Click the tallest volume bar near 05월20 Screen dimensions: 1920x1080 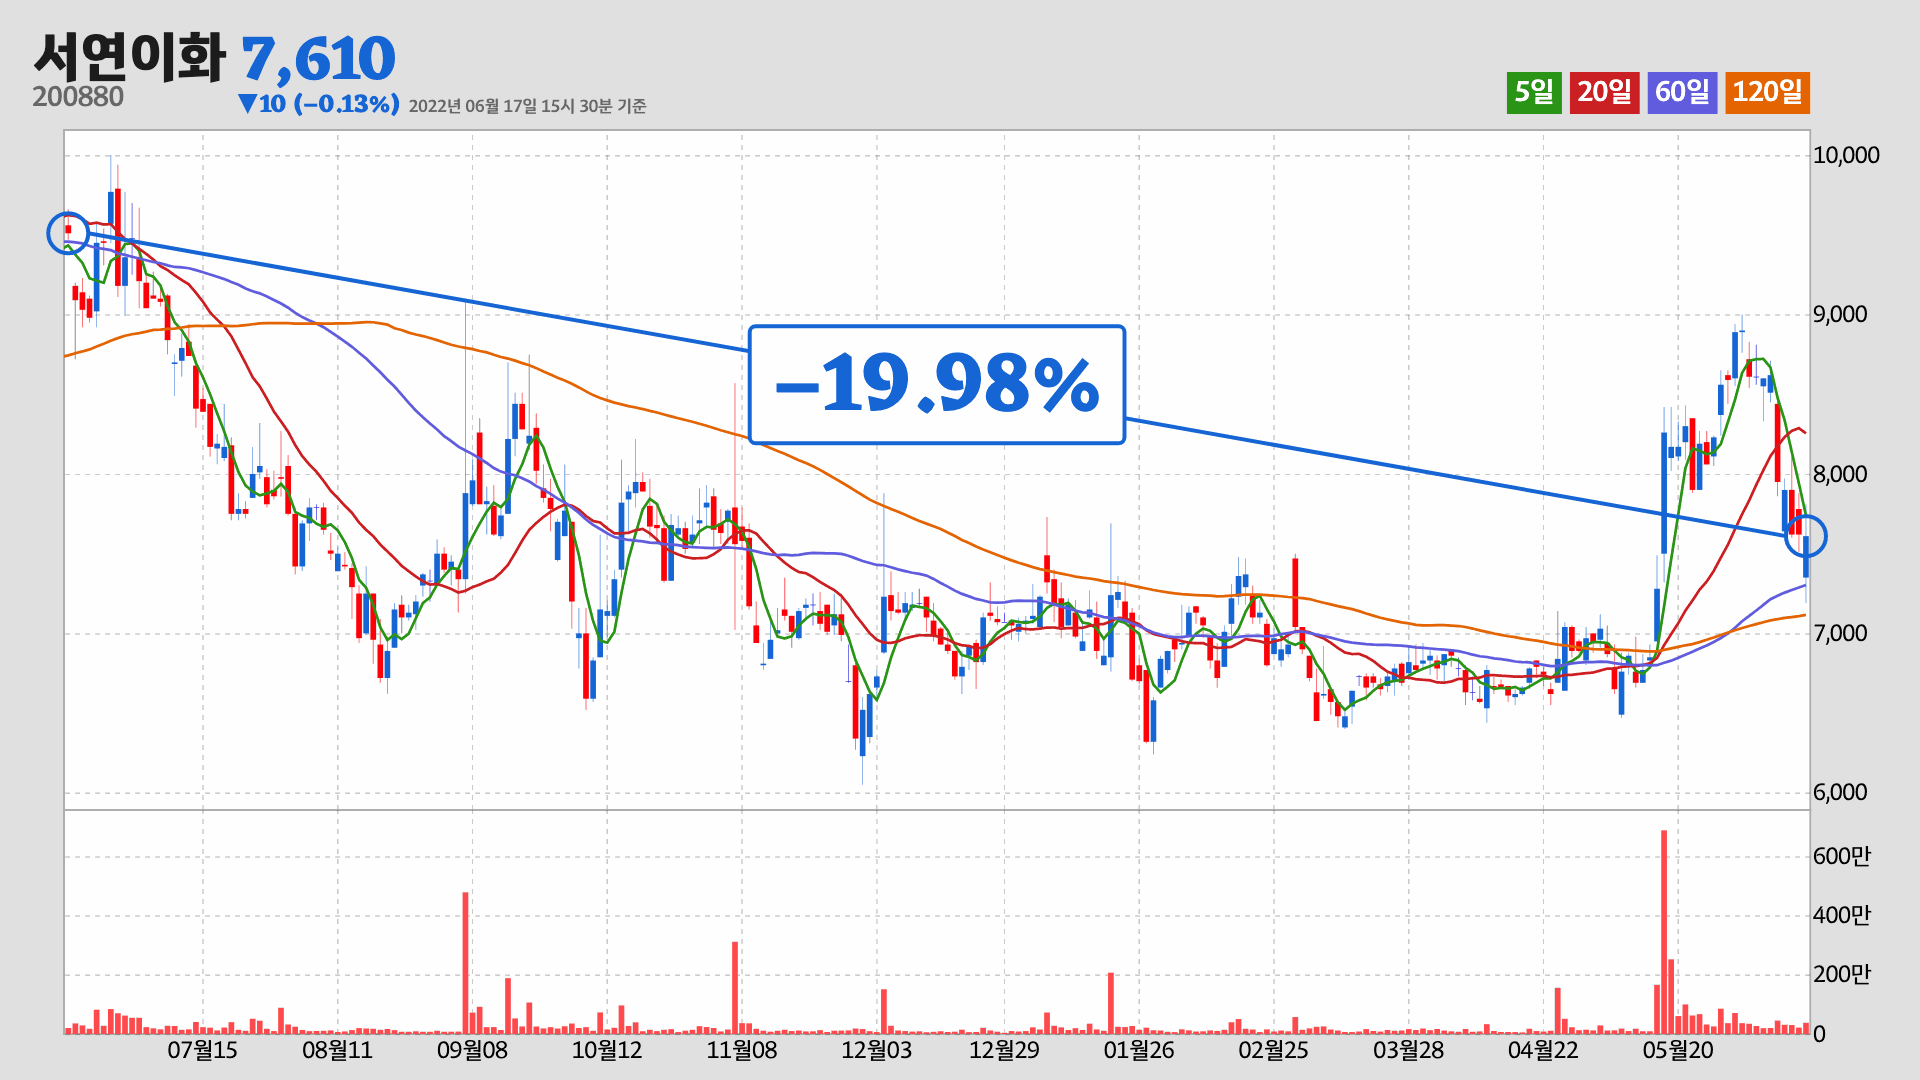coord(1664,932)
